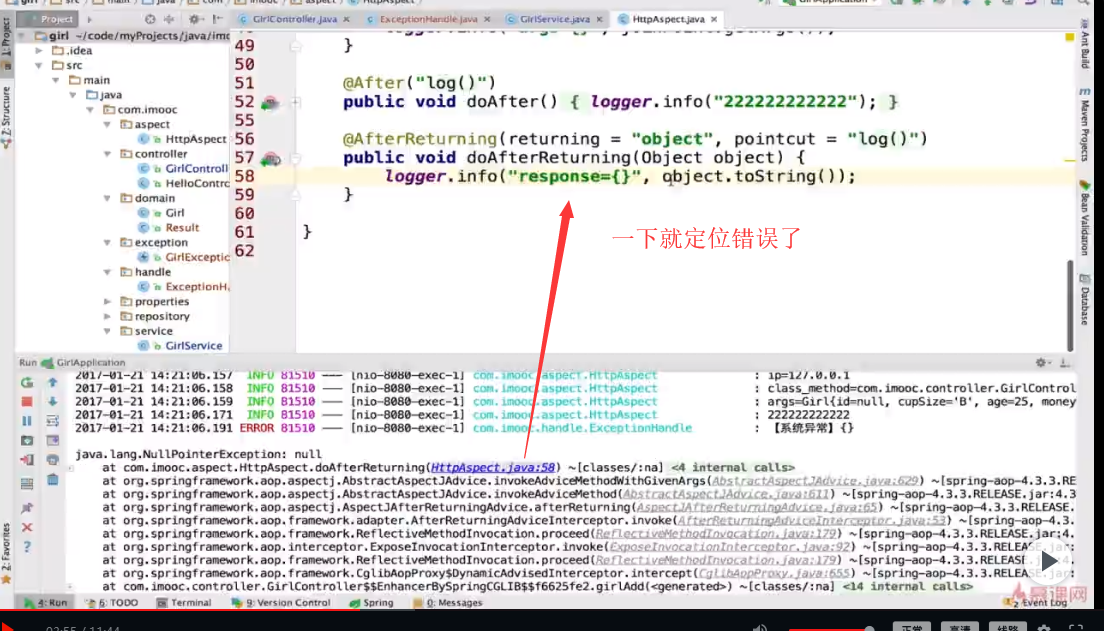Select Result class in project tree
The height and width of the screenshot is (631, 1104).
[182, 227]
